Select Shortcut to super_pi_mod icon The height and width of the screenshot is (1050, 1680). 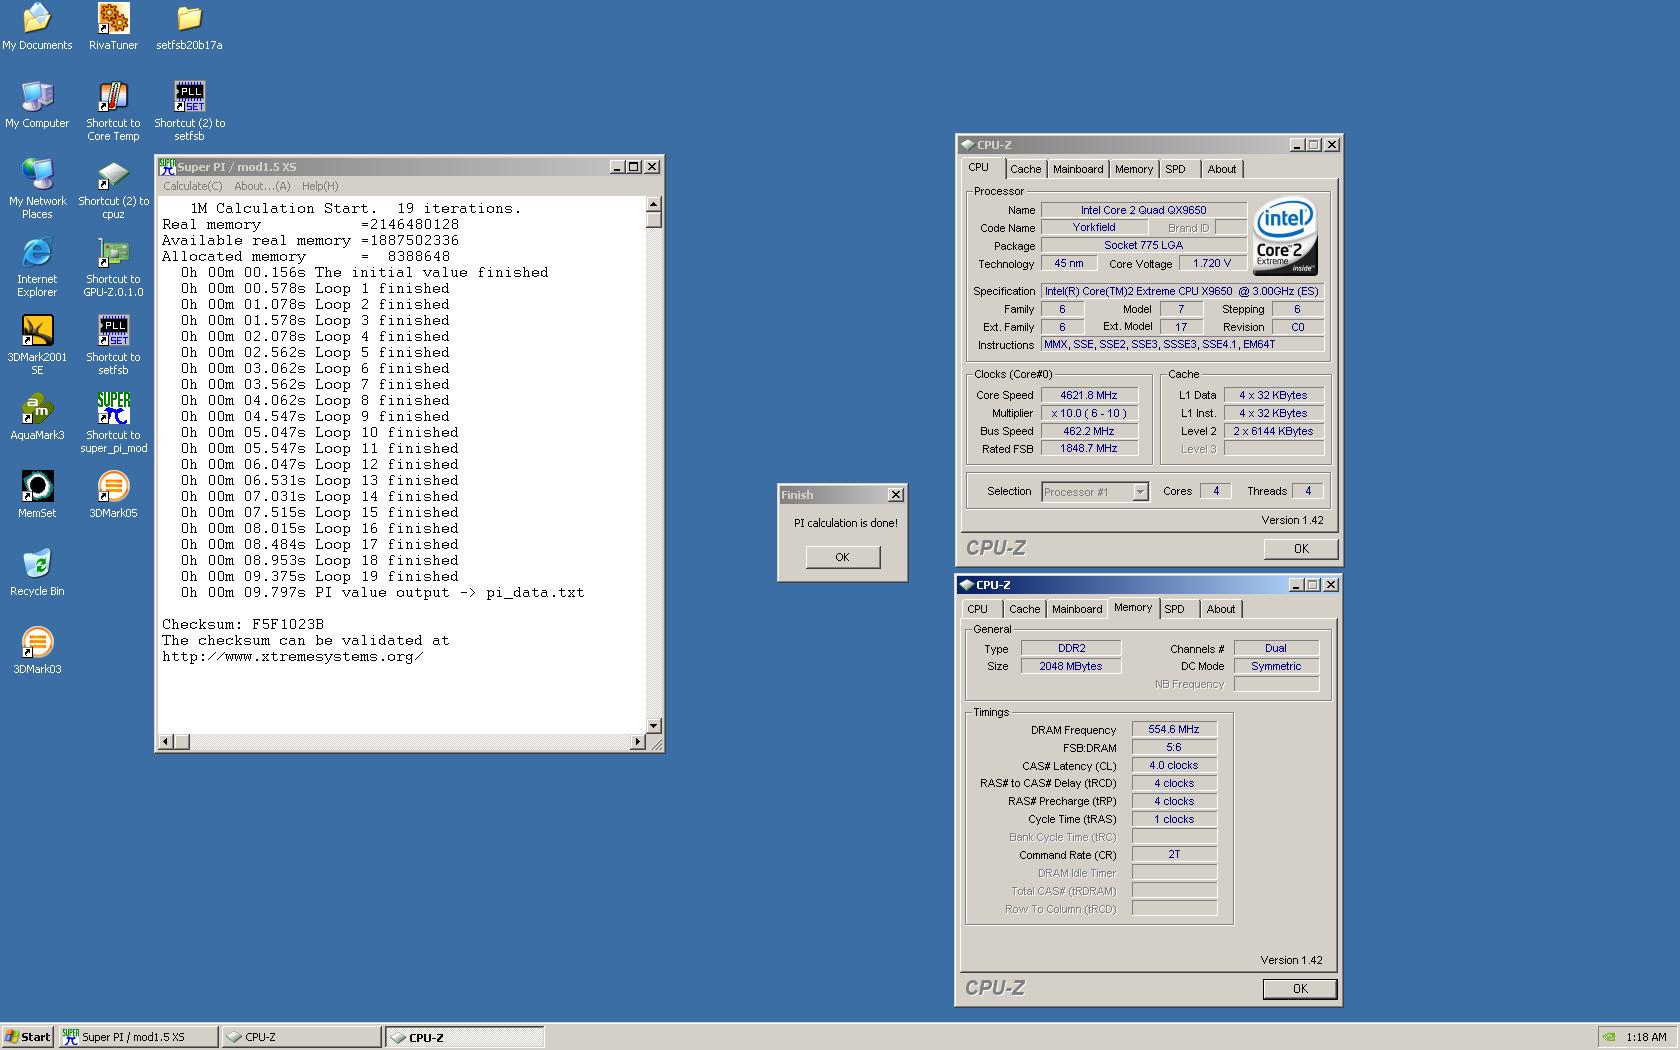click(113, 423)
